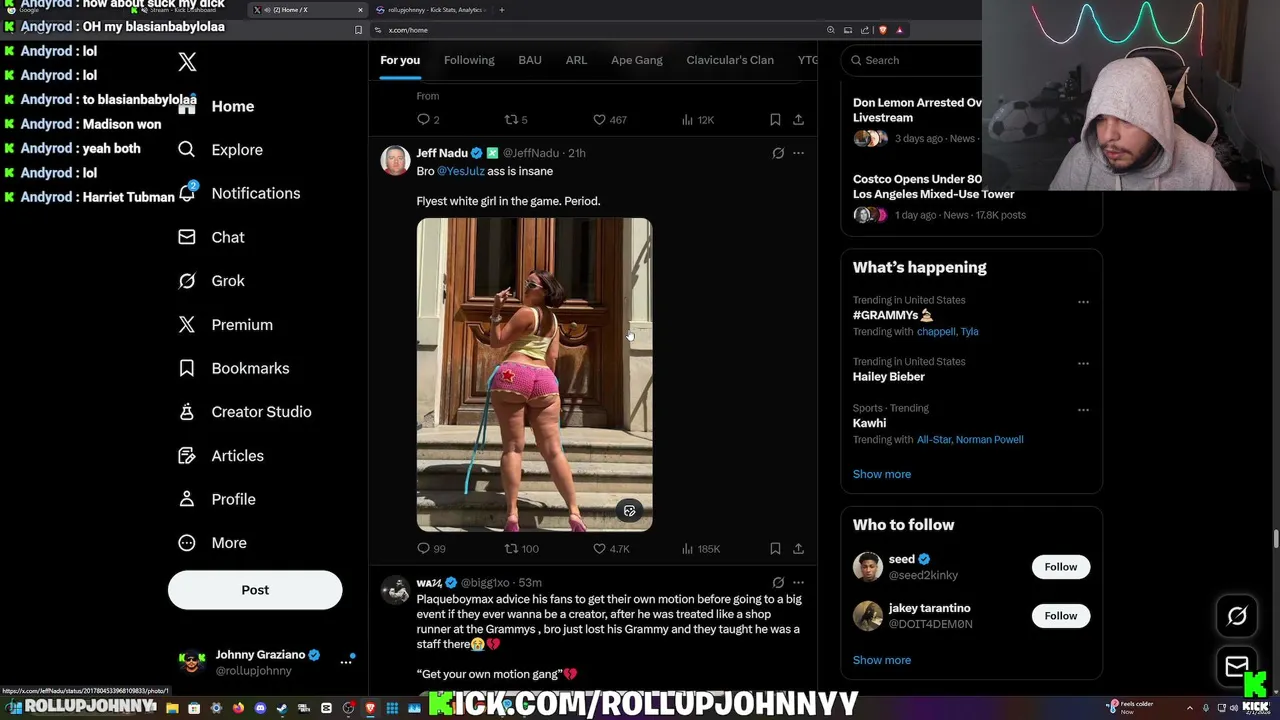1280x720 pixels.
Task: Toggle the volume speaker icon in tray
Action: [1234, 708]
